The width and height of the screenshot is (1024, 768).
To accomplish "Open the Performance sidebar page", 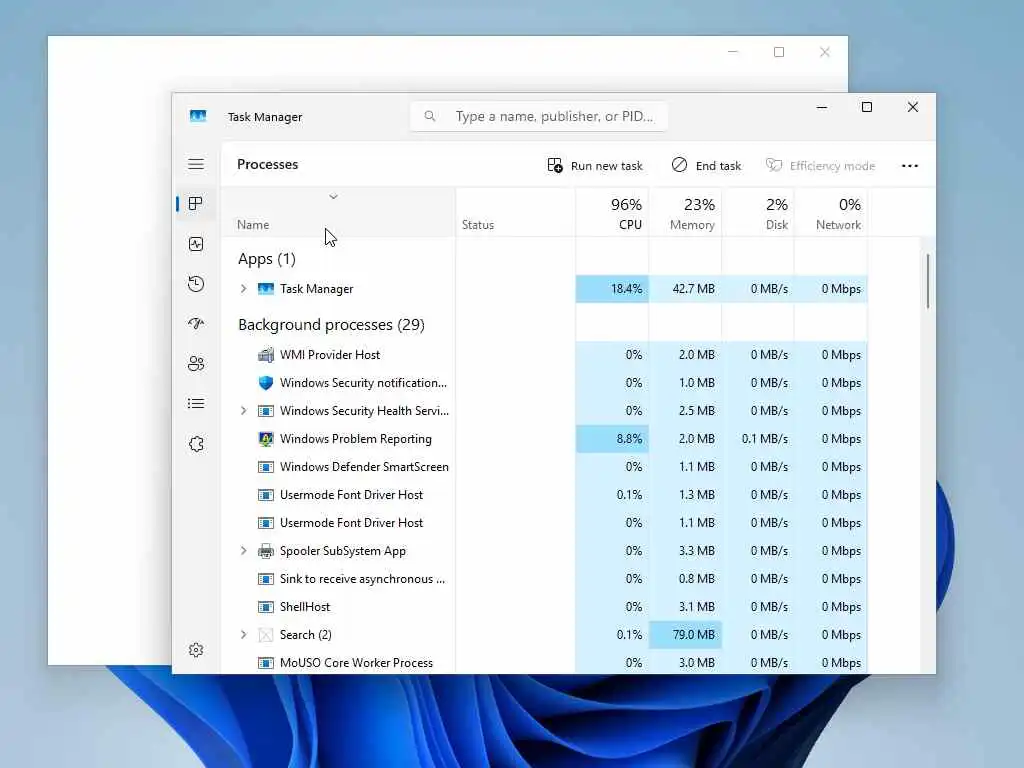I will click(196, 244).
